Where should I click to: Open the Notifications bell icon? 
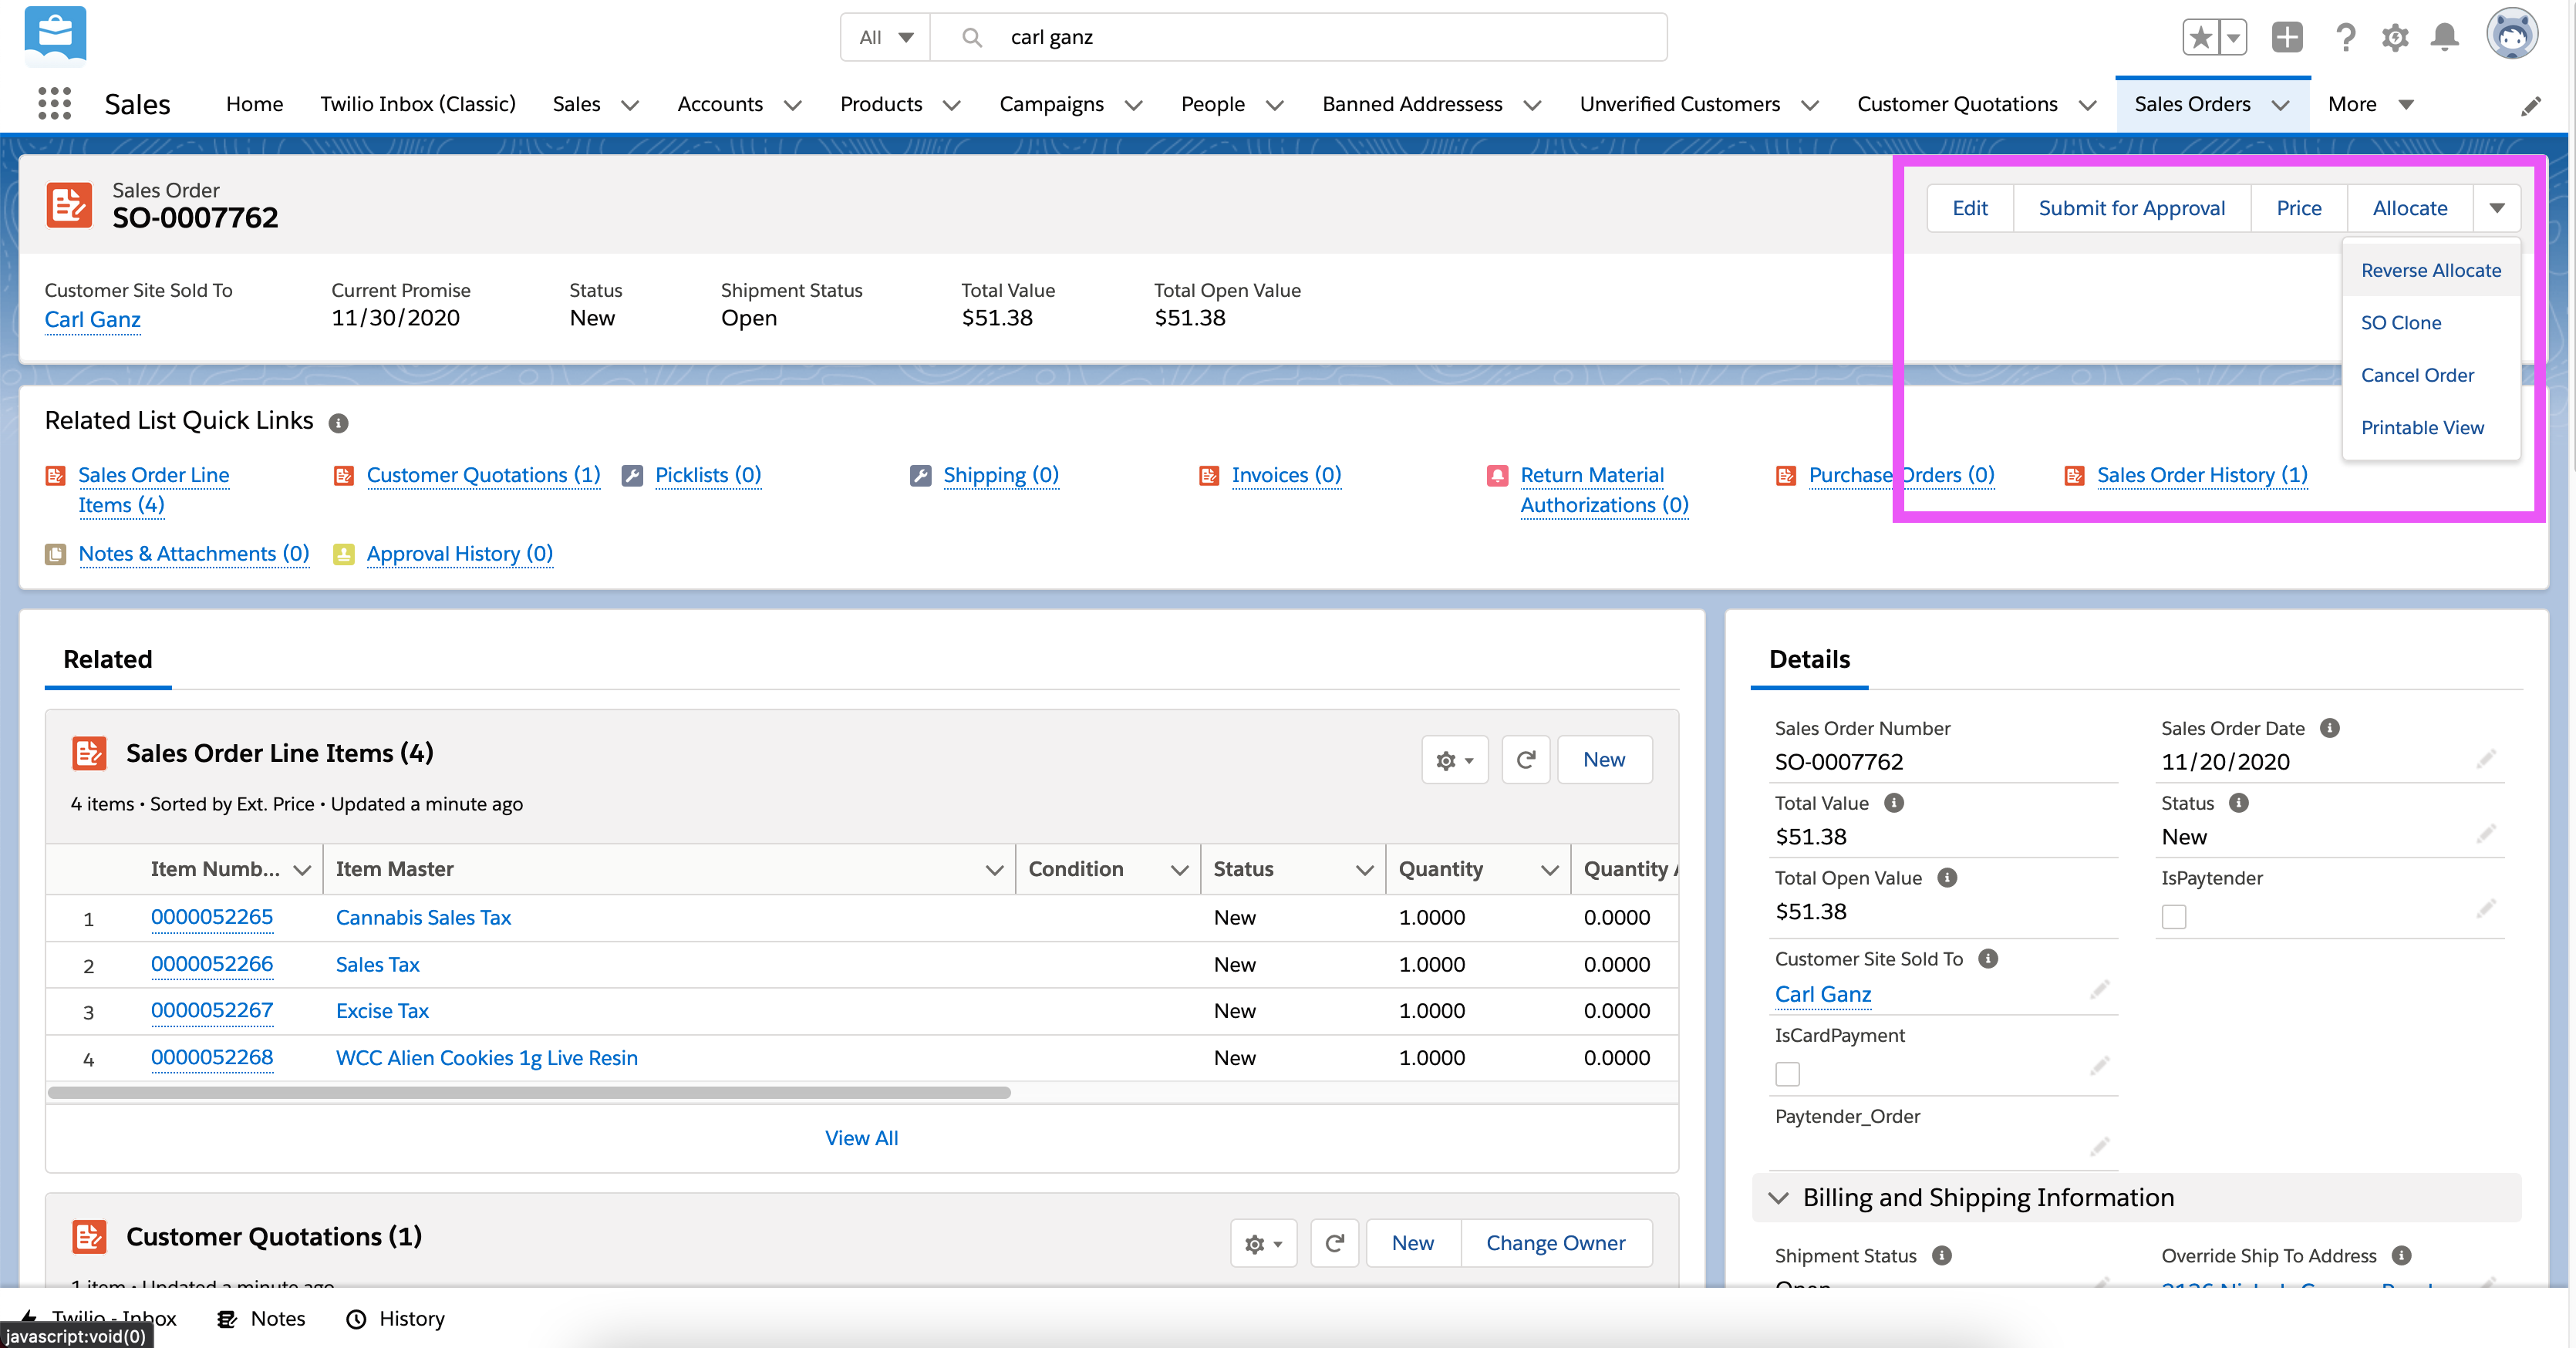click(x=2445, y=38)
